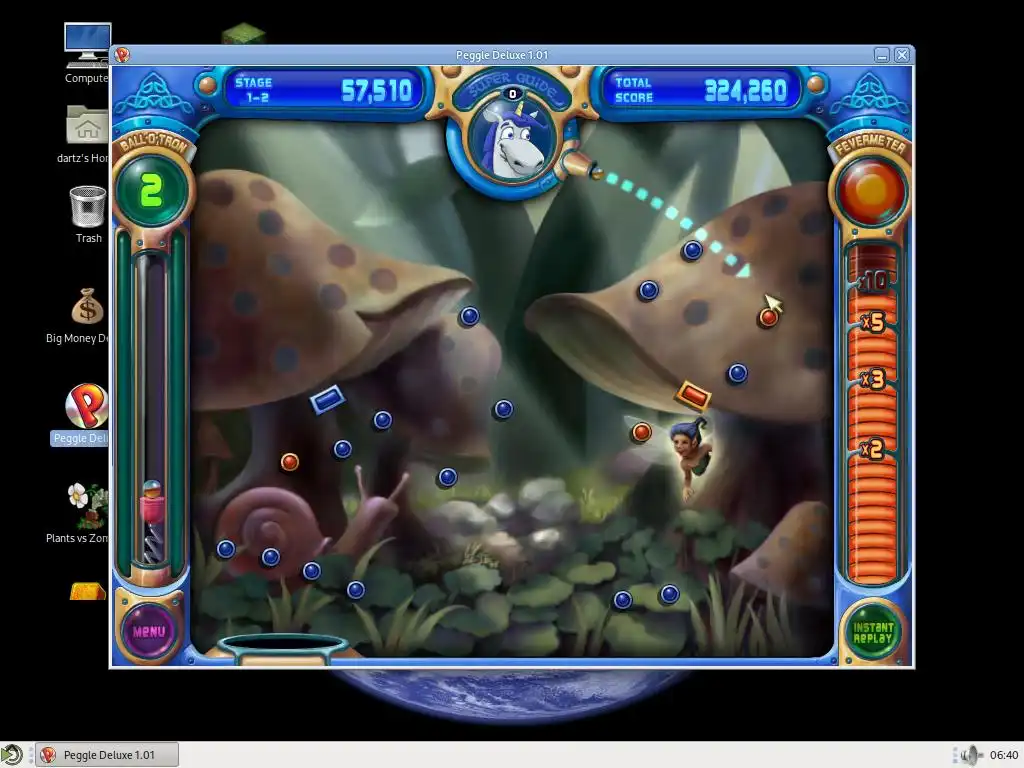1024x768 pixels.
Task: Open the Trash desktop icon
Action: click(x=88, y=215)
